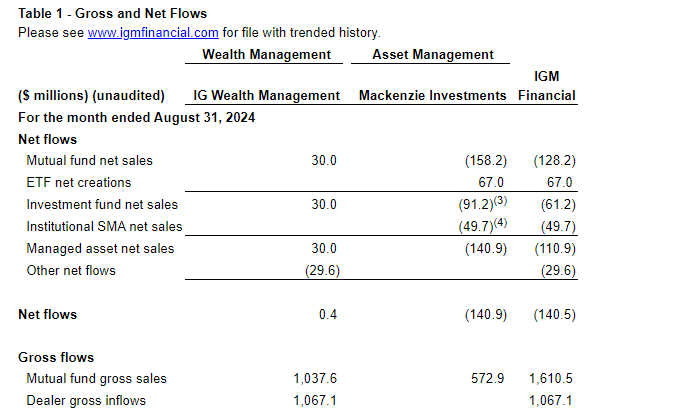Select the 572.9 mutual fund gross sales value

(490, 379)
